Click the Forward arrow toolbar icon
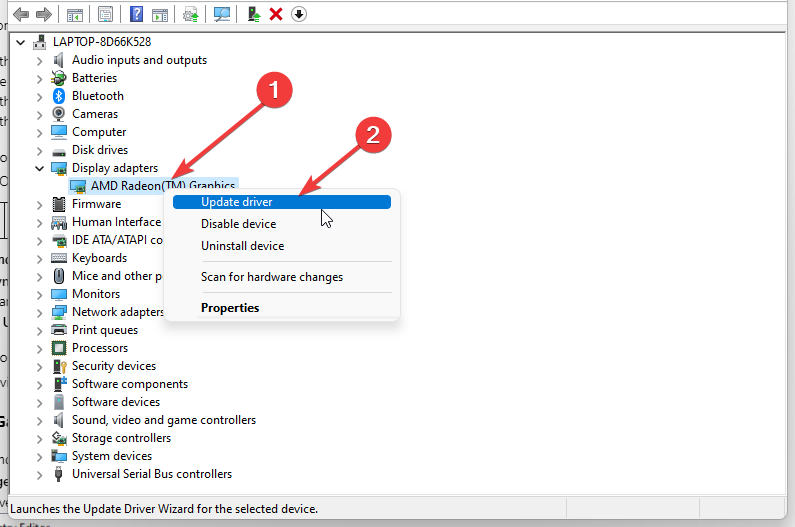This screenshot has width=795, height=527. (44, 14)
